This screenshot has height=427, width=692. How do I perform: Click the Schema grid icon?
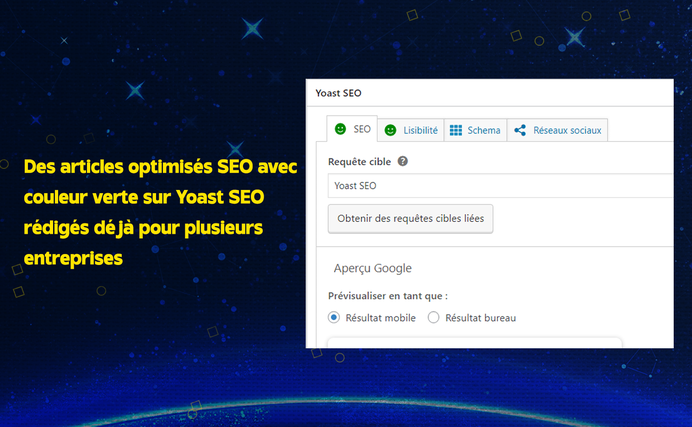[456, 130]
